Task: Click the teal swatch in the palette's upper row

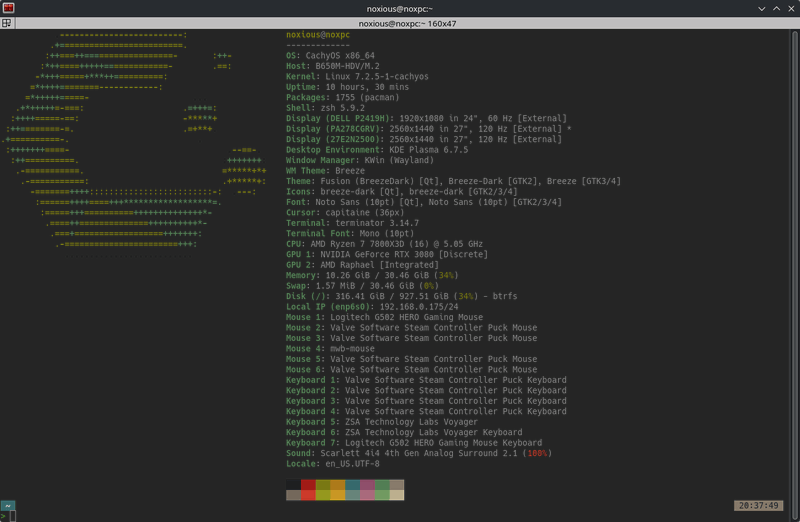Action: [353, 484]
